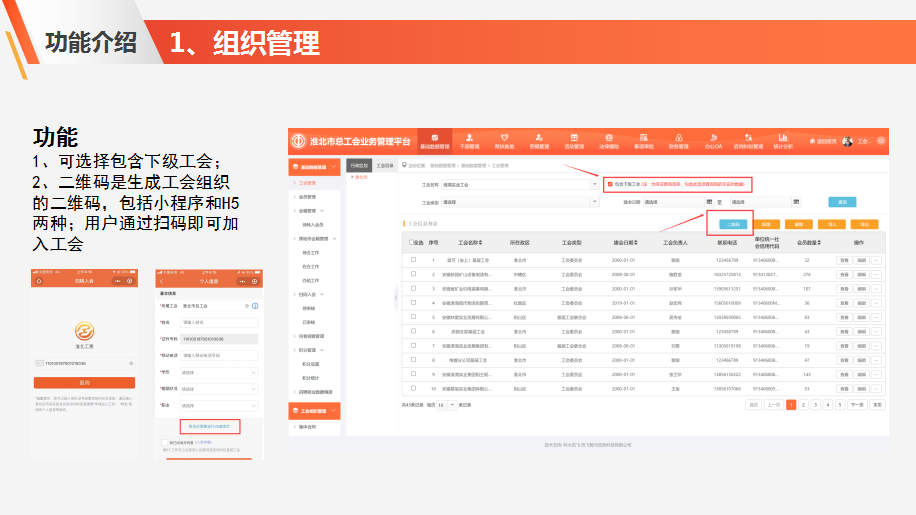Open the 工会名称 dropdown
Screen dimensions: 916x515
click(x=519, y=185)
